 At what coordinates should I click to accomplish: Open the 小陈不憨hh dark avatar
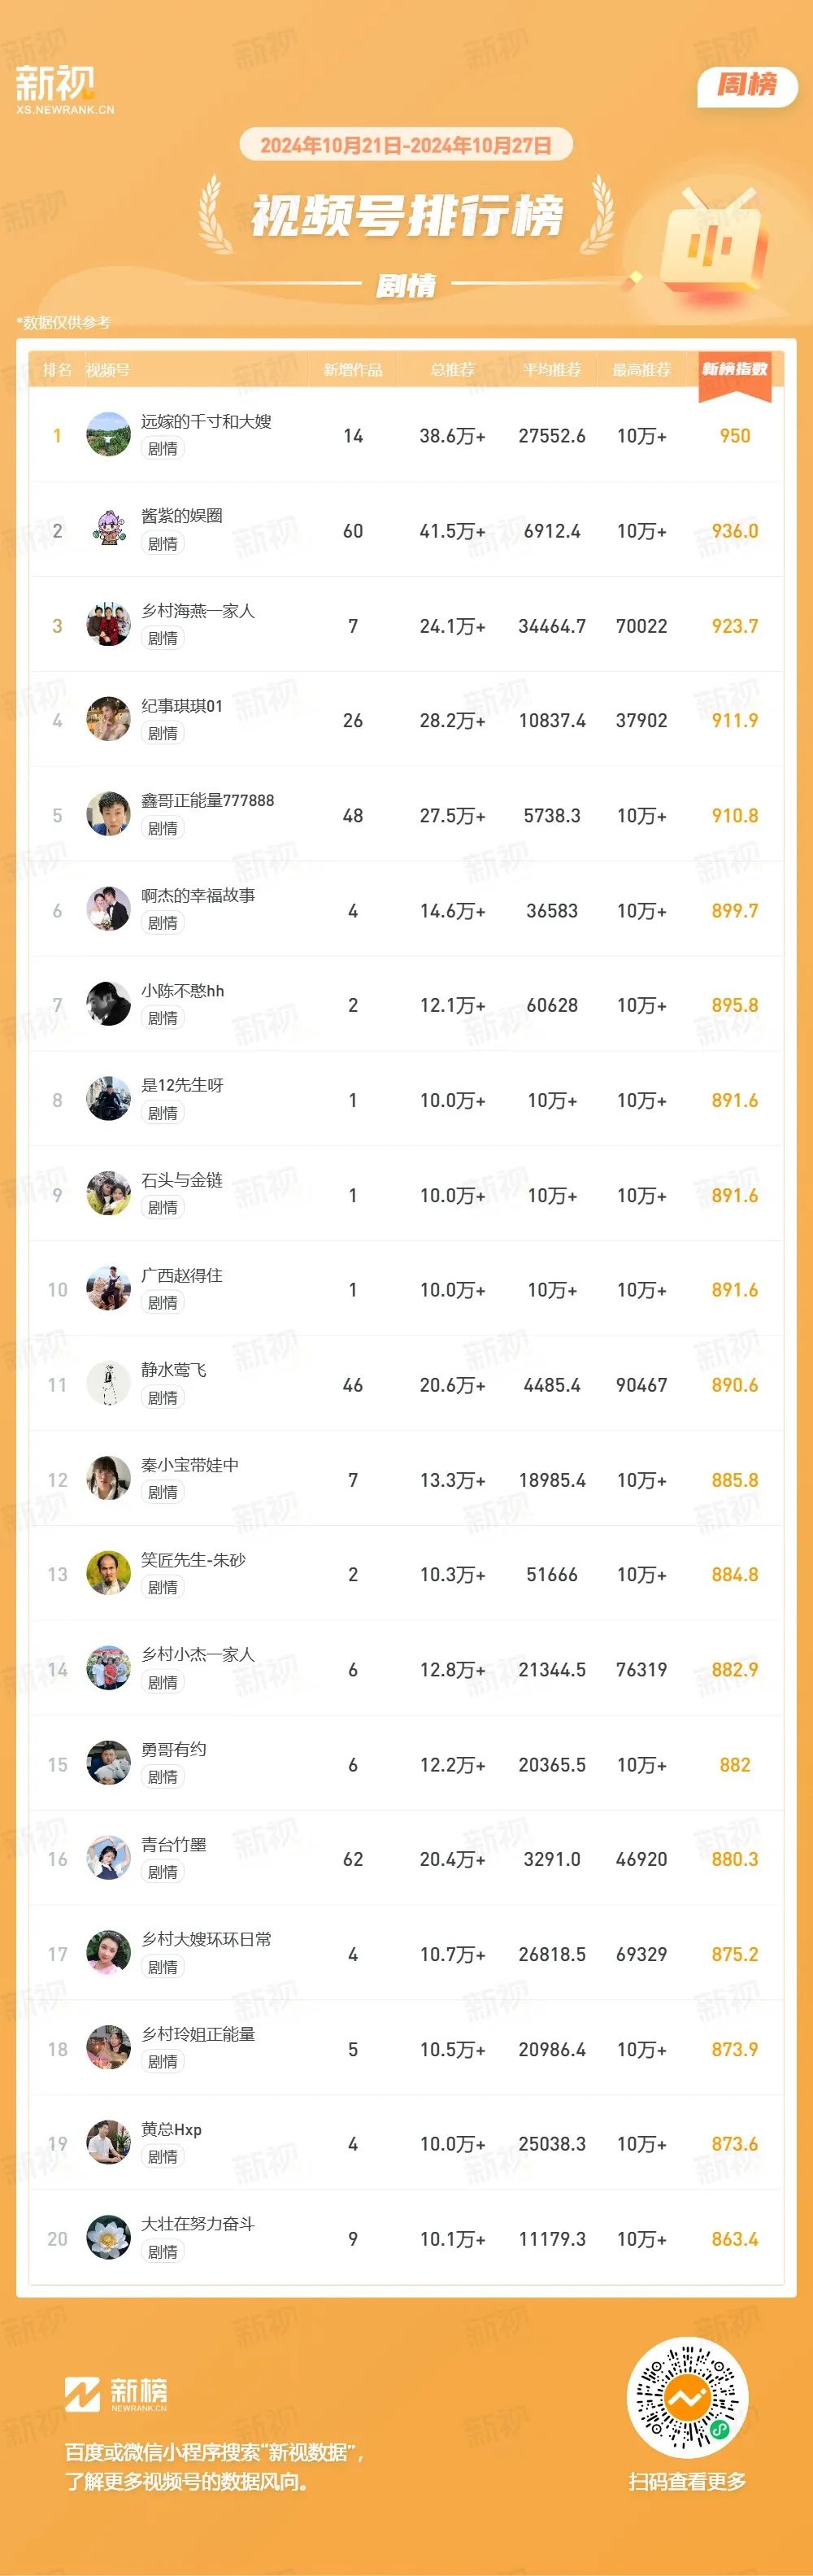[108, 1005]
